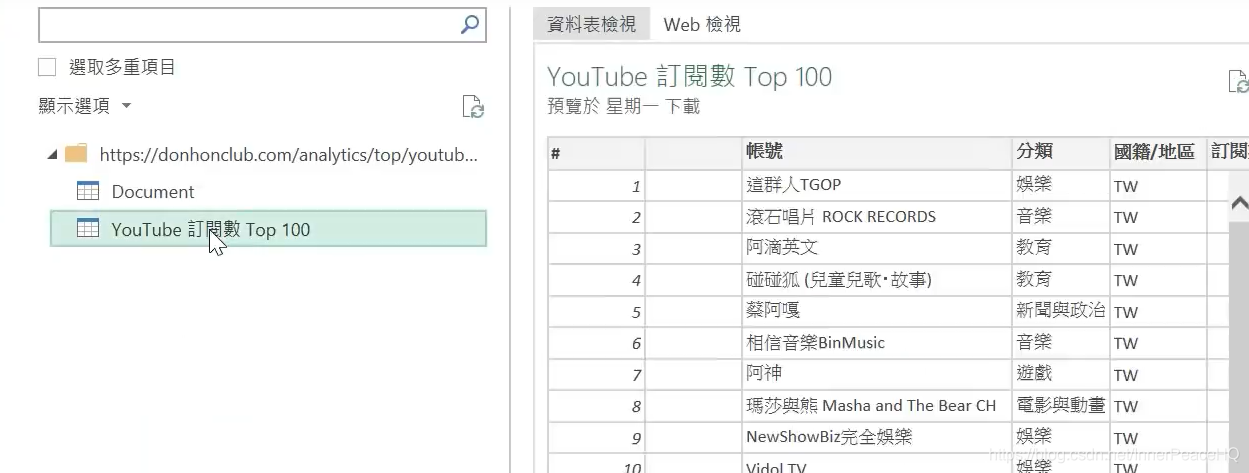1249x473 pixels.
Task: Click the 這群人TGOP cell
Action: point(876,185)
